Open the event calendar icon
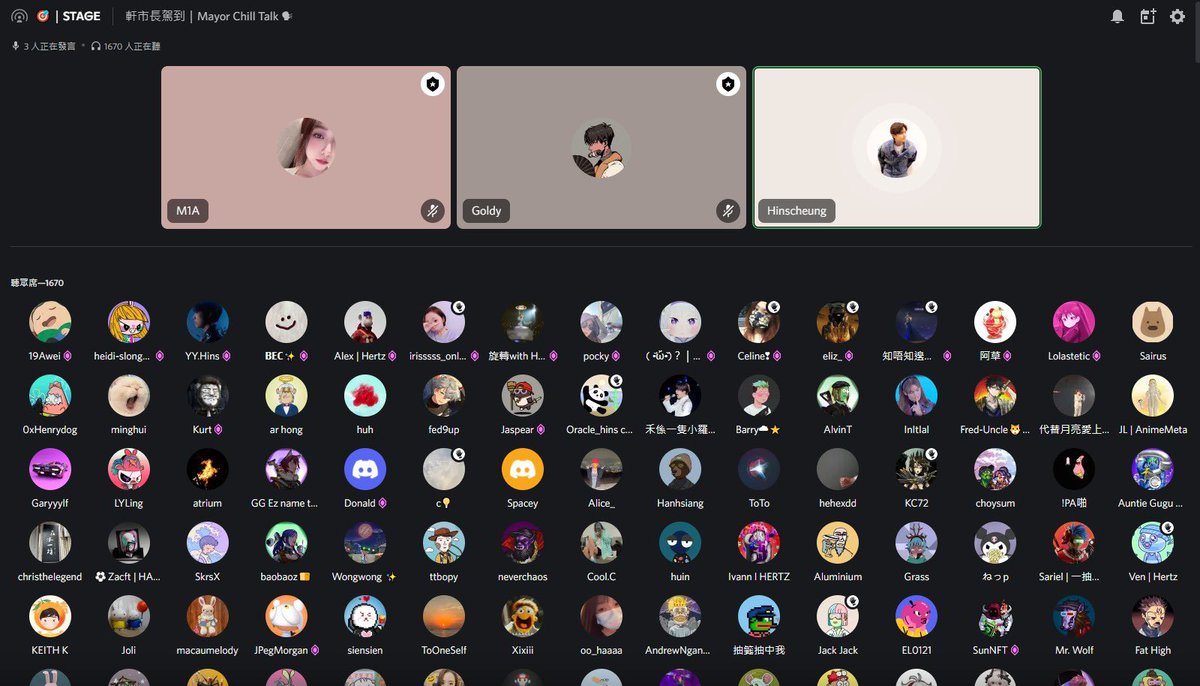 click(1147, 16)
